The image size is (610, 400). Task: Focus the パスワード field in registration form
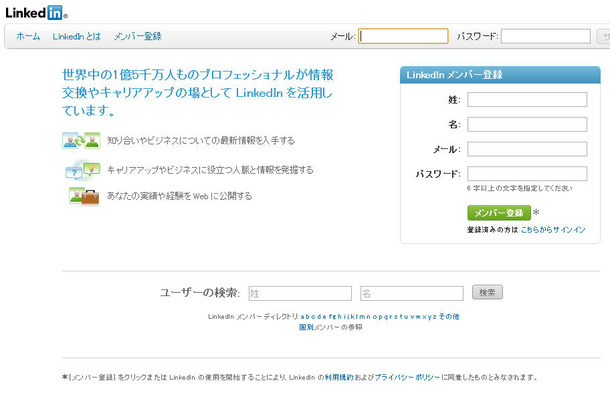[527, 174]
